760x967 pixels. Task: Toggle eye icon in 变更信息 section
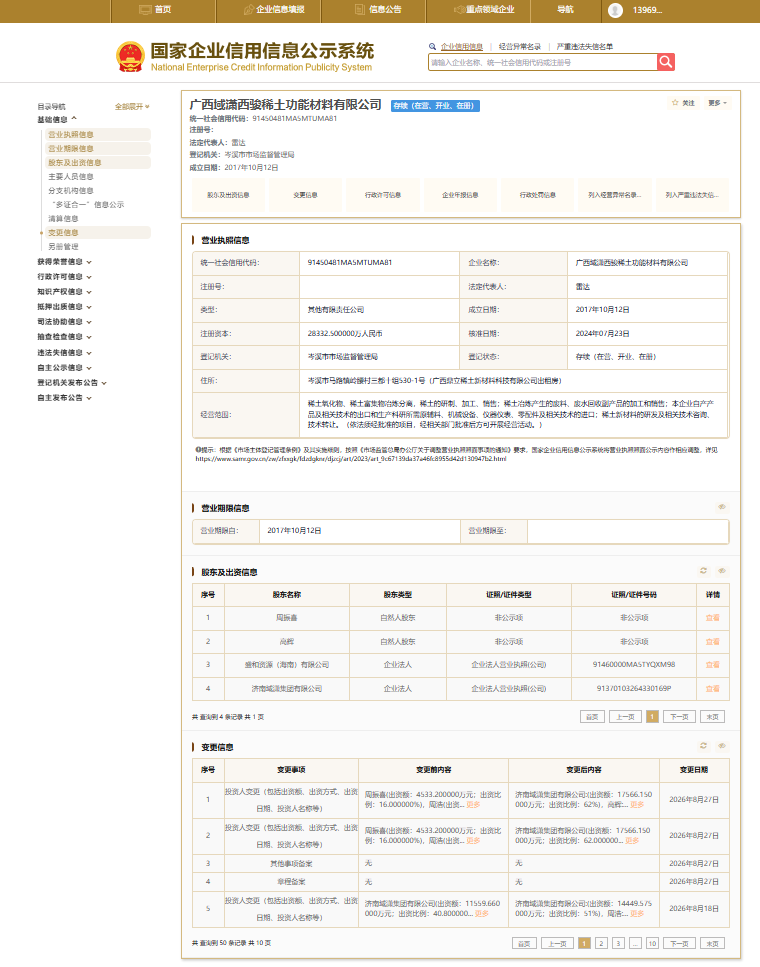tap(721, 746)
